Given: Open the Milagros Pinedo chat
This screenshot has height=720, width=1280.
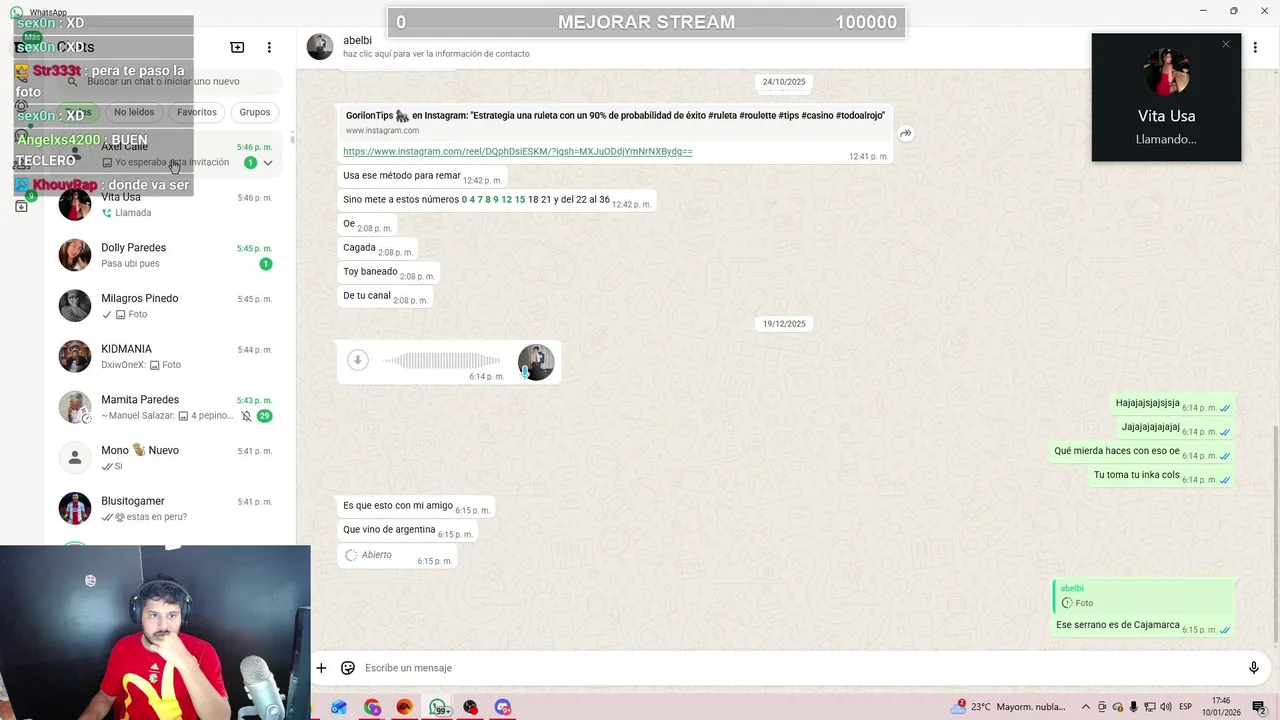Looking at the screenshot, I should pos(166,306).
